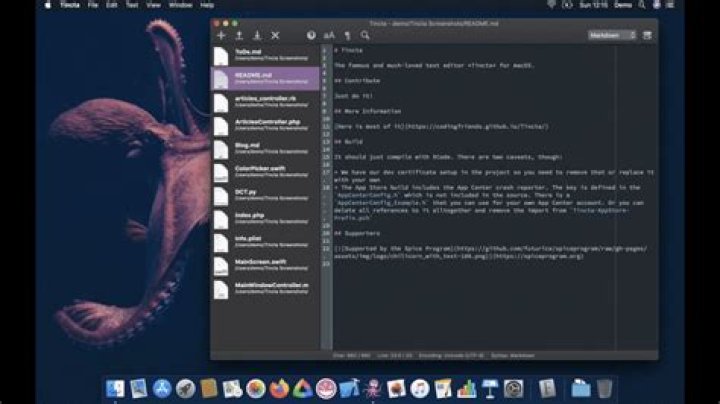The image size is (720, 404).
Task: Open Finder from the Dock
Action: [115, 388]
